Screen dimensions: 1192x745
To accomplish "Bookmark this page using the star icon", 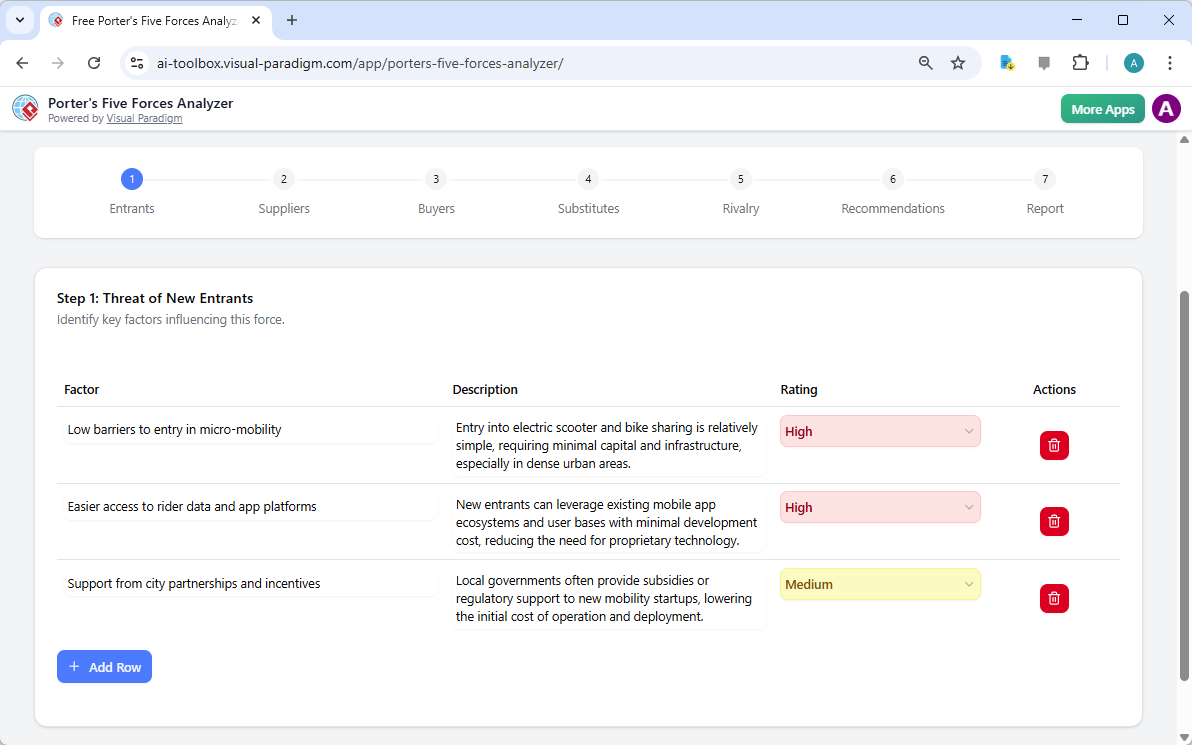I will [958, 62].
